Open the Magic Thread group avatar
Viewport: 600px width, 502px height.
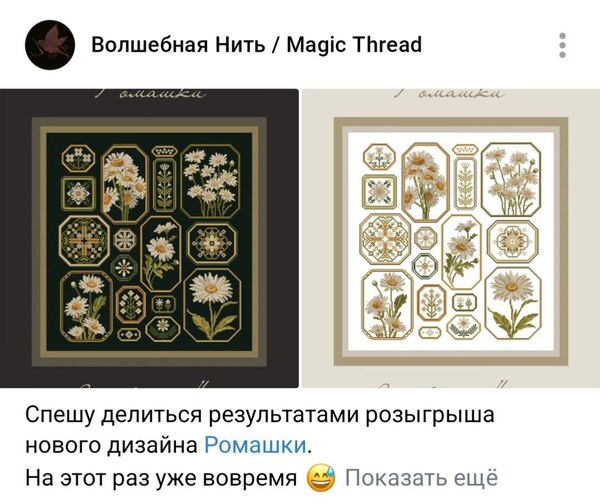click(50, 45)
